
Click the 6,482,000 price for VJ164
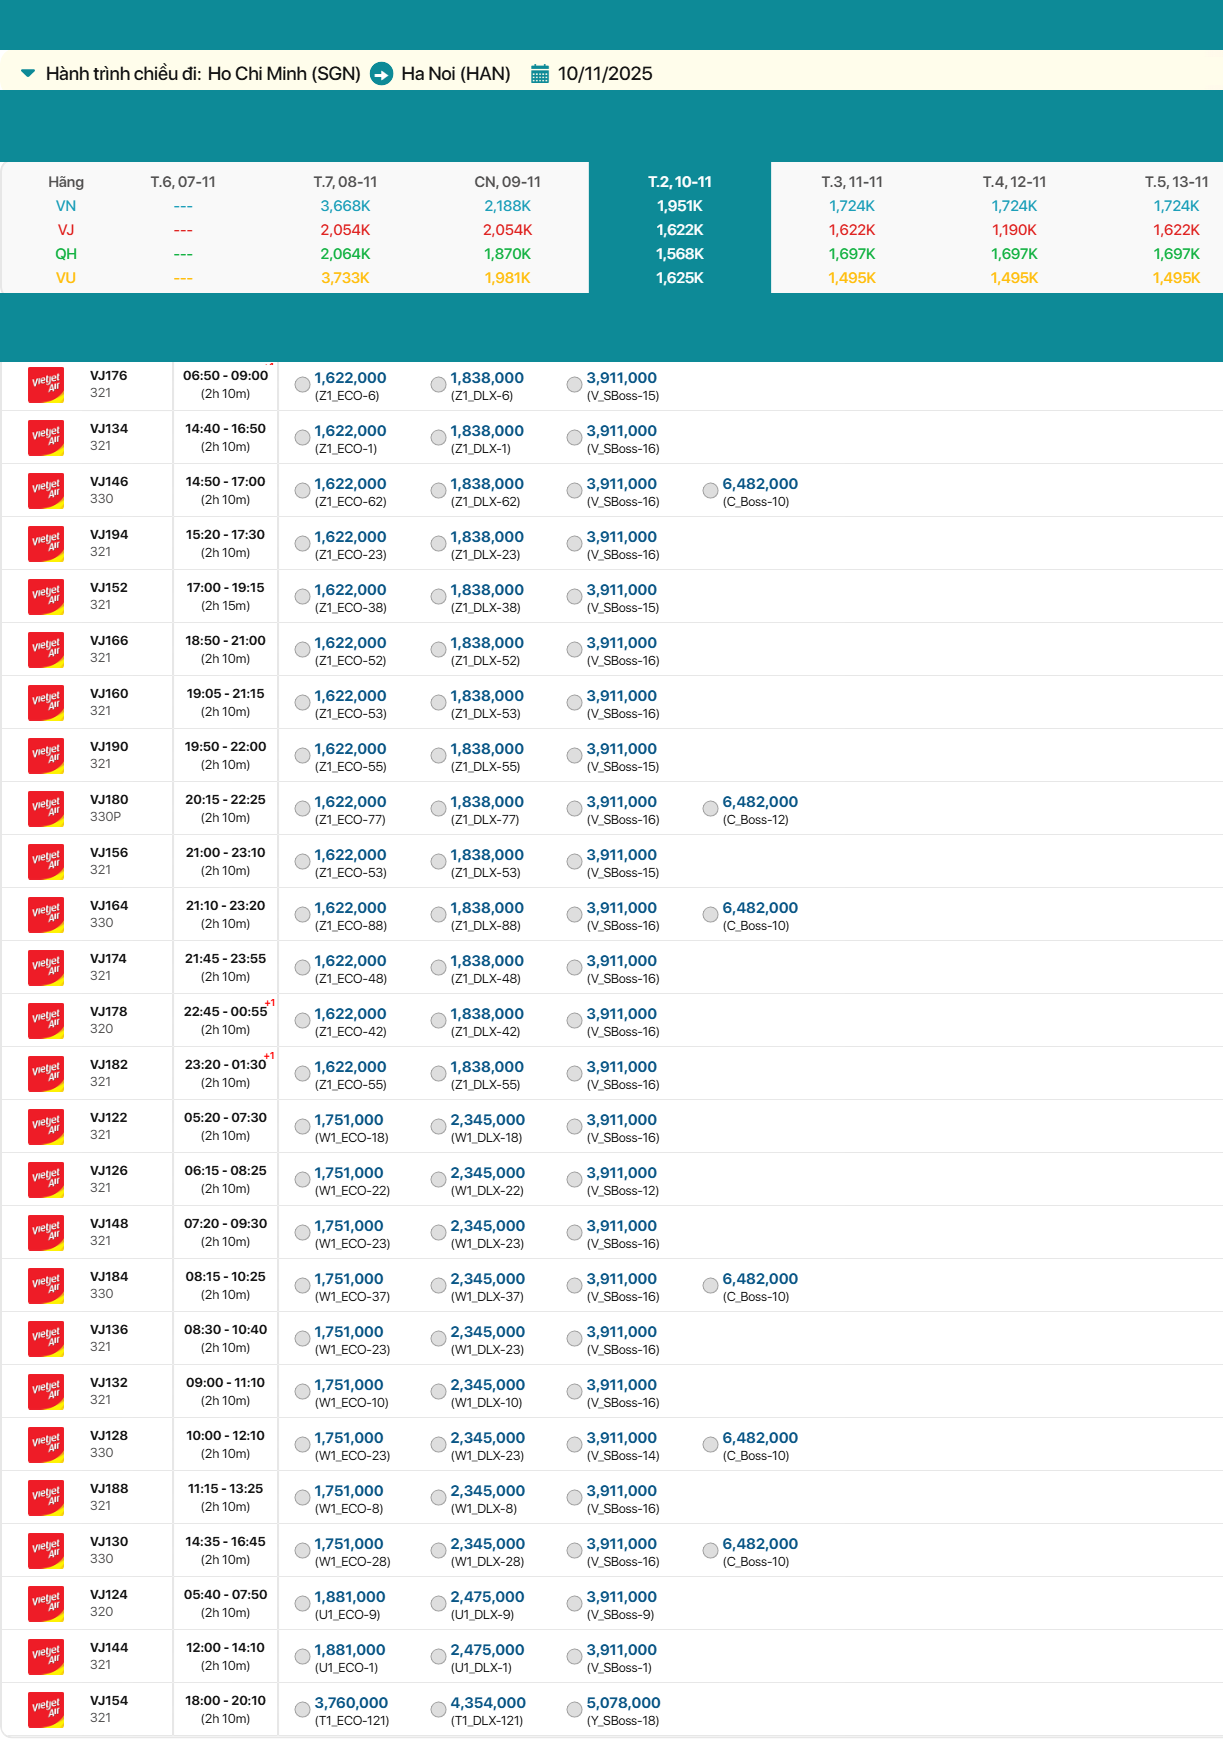click(x=760, y=908)
